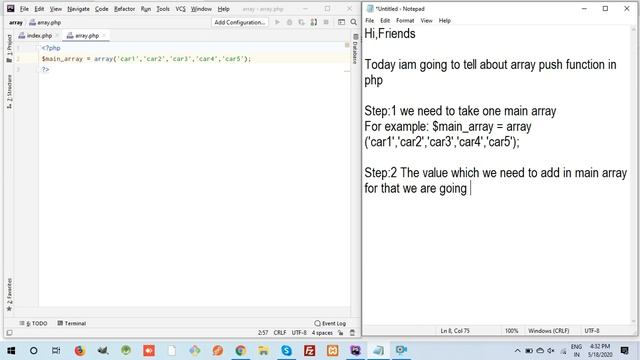
Task: Open Notepad File menu
Action: coord(369,20)
